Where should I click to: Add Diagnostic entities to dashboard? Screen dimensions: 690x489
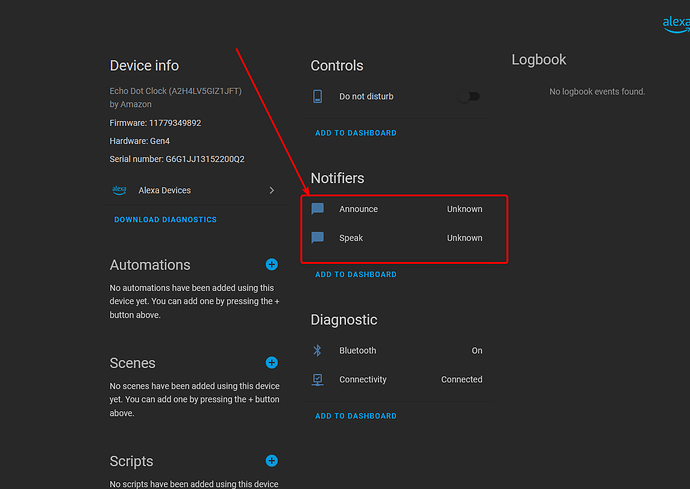point(356,416)
